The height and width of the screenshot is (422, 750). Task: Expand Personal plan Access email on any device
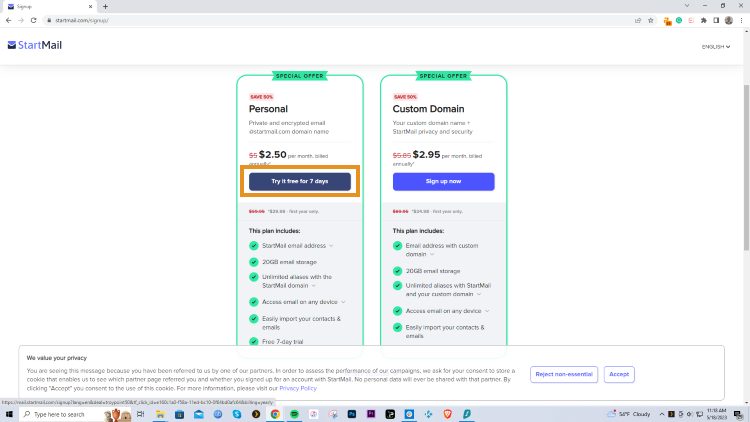point(343,302)
